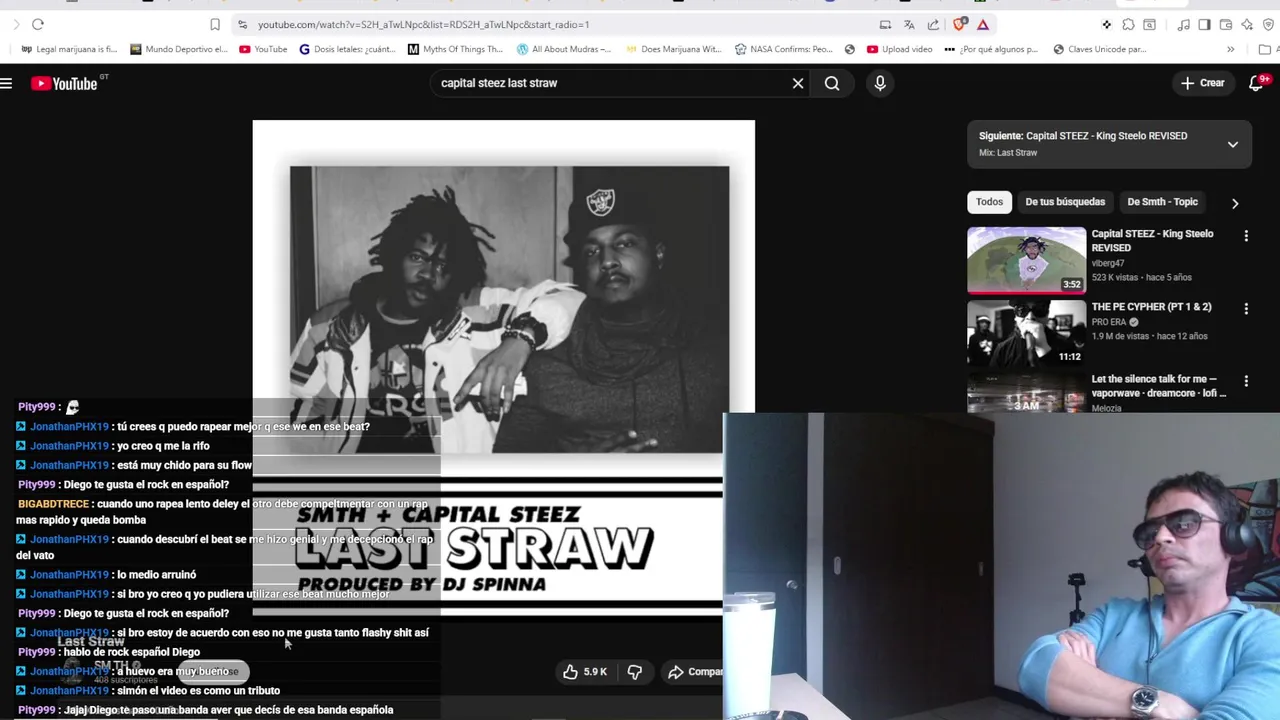Select the 'De tus búsquedas' filter chip
Image resolution: width=1280 pixels, height=720 pixels.
1065,202
